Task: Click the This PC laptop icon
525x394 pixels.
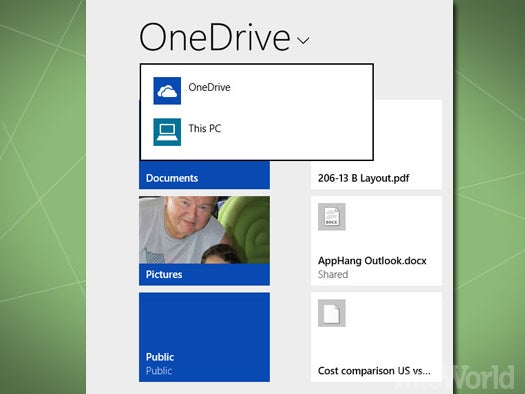Action: [x=167, y=132]
